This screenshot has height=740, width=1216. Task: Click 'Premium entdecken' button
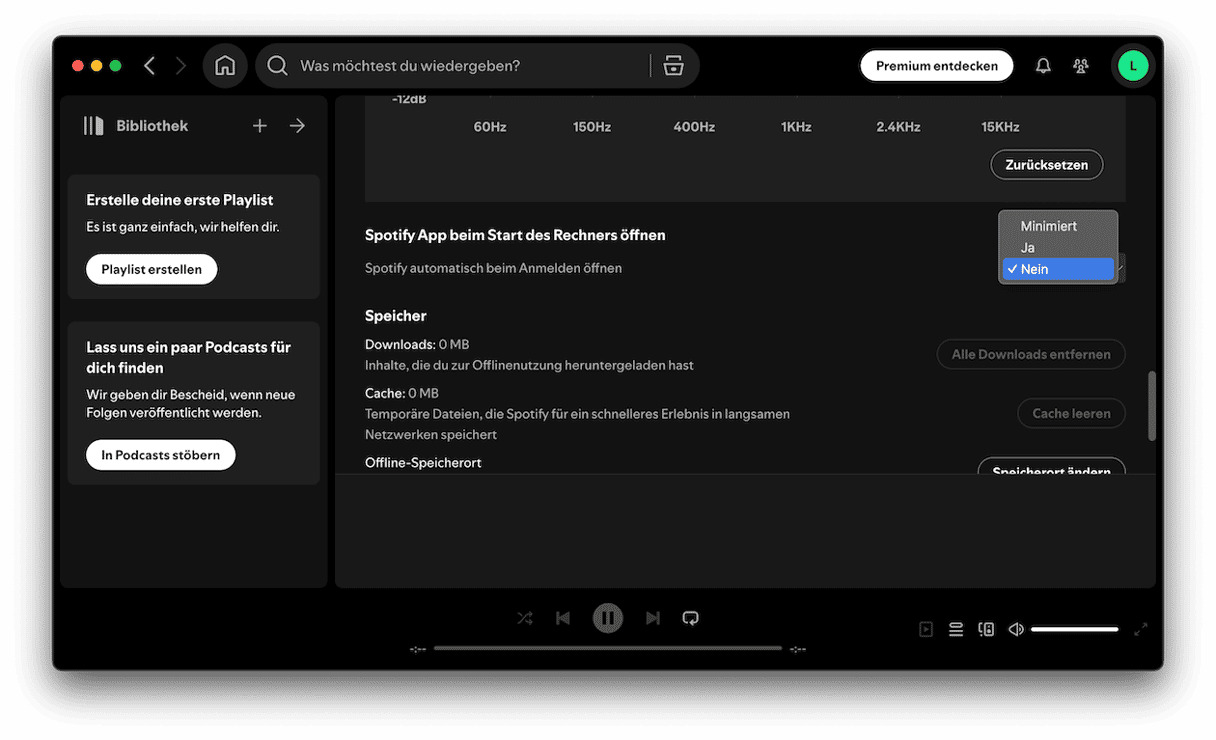(x=937, y=66)
